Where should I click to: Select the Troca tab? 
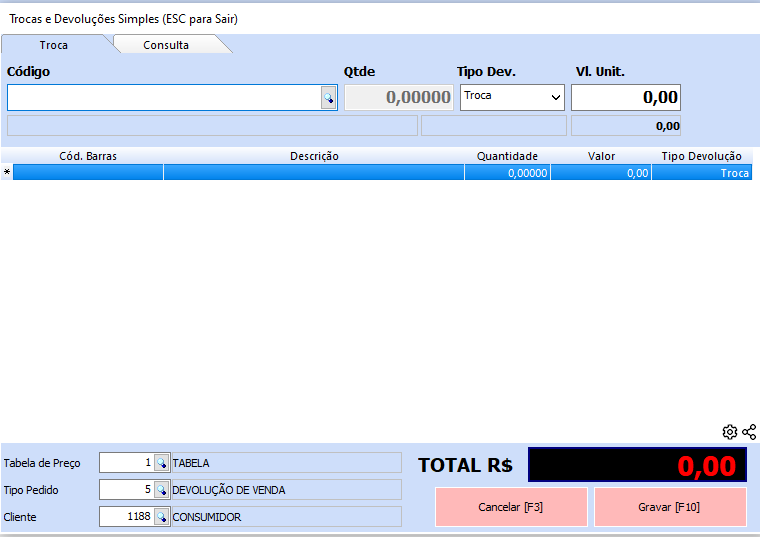54,45
